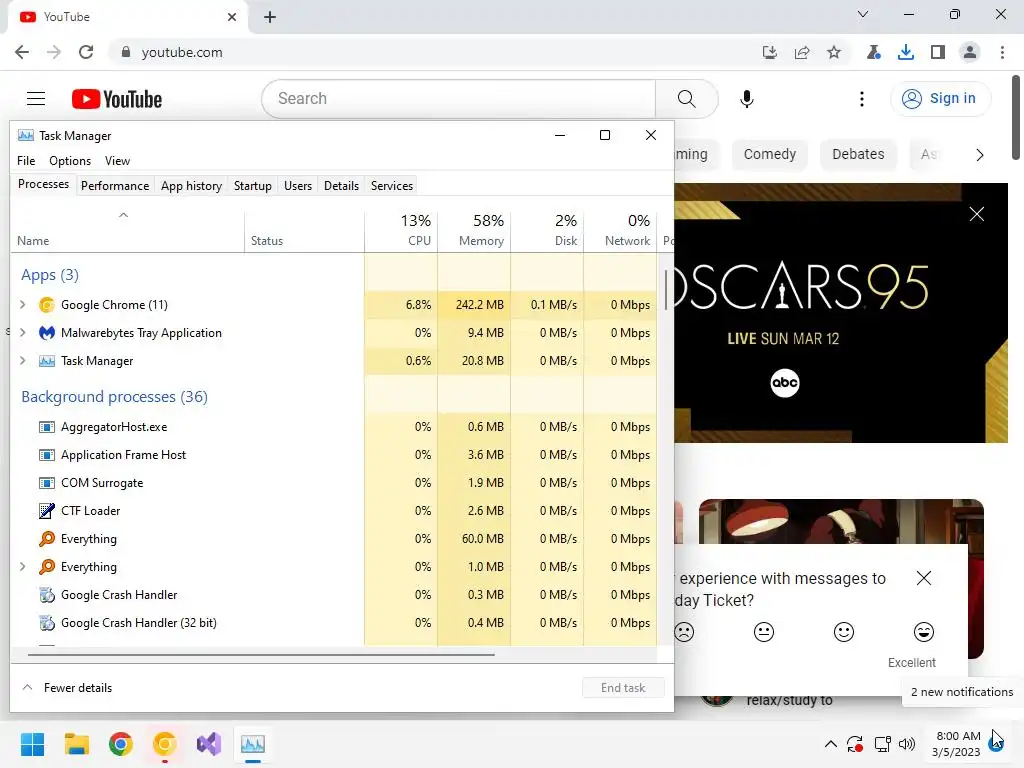Screen dimensions: 1024x768
Task: Bookmark this page with the star icon
Action: pos(834,52)
